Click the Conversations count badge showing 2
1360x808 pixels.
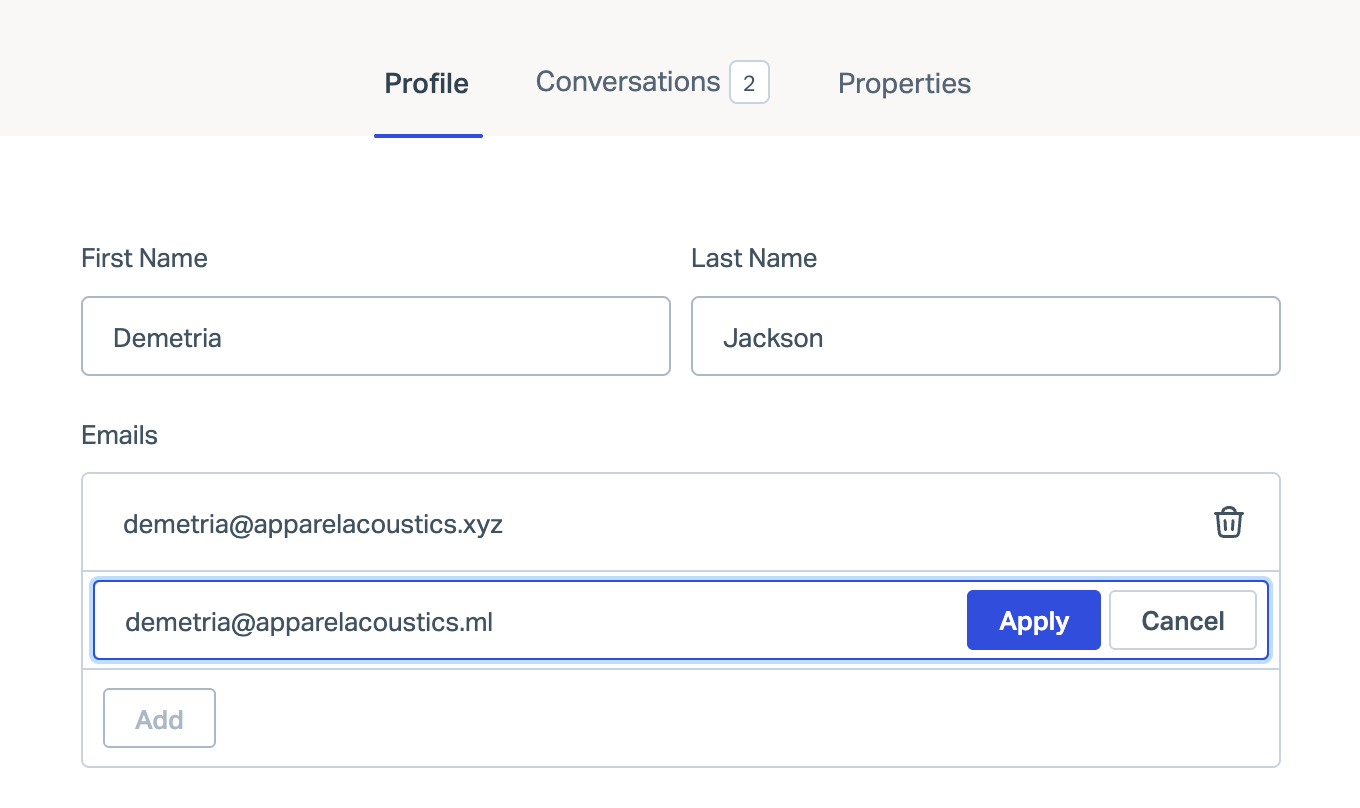tap(749, 83)
